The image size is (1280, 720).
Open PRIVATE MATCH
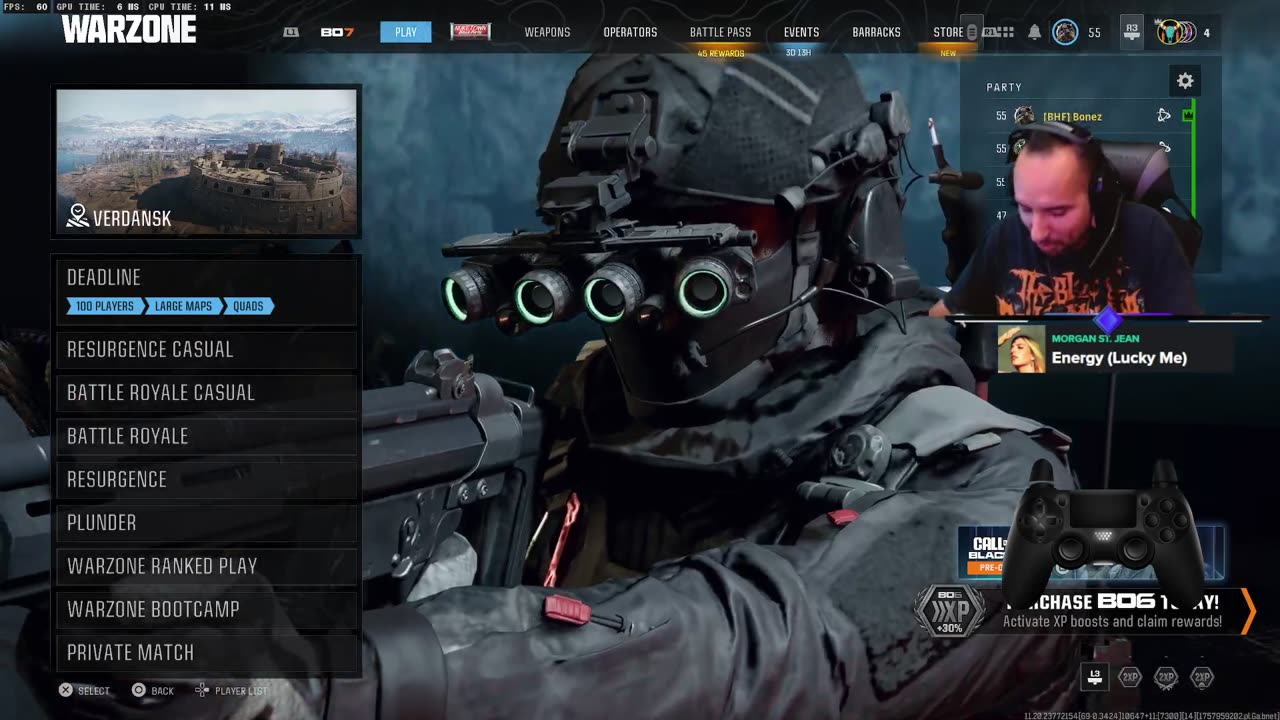point(207,652)
